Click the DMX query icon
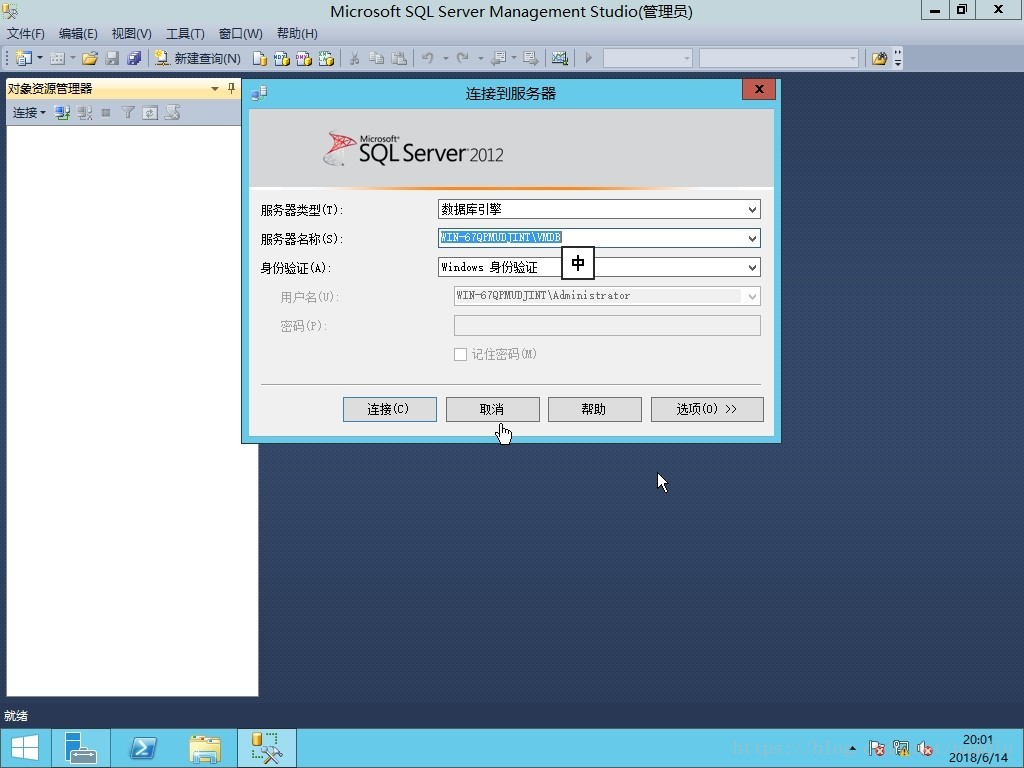 304,58
